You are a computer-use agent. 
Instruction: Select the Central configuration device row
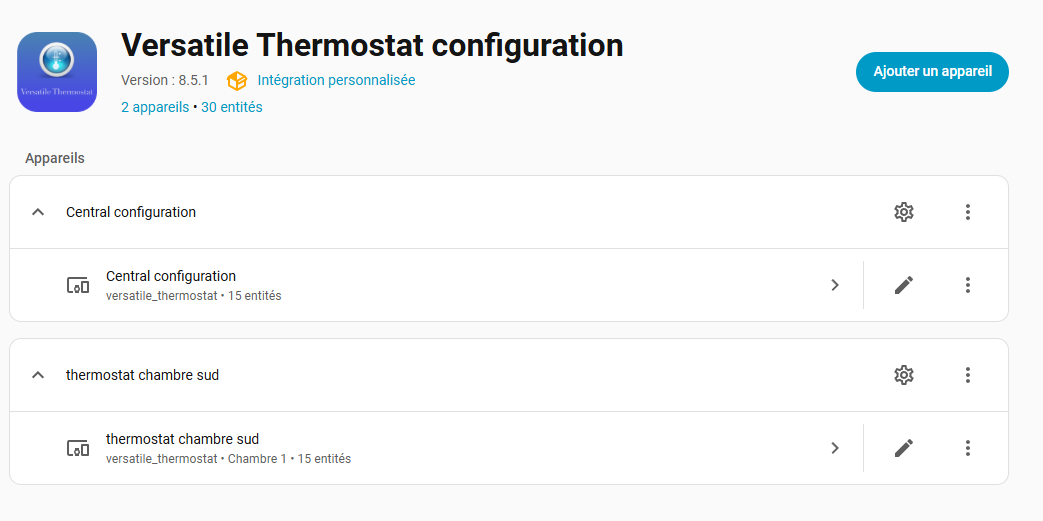pyautogui.click(x=400, y=285)
